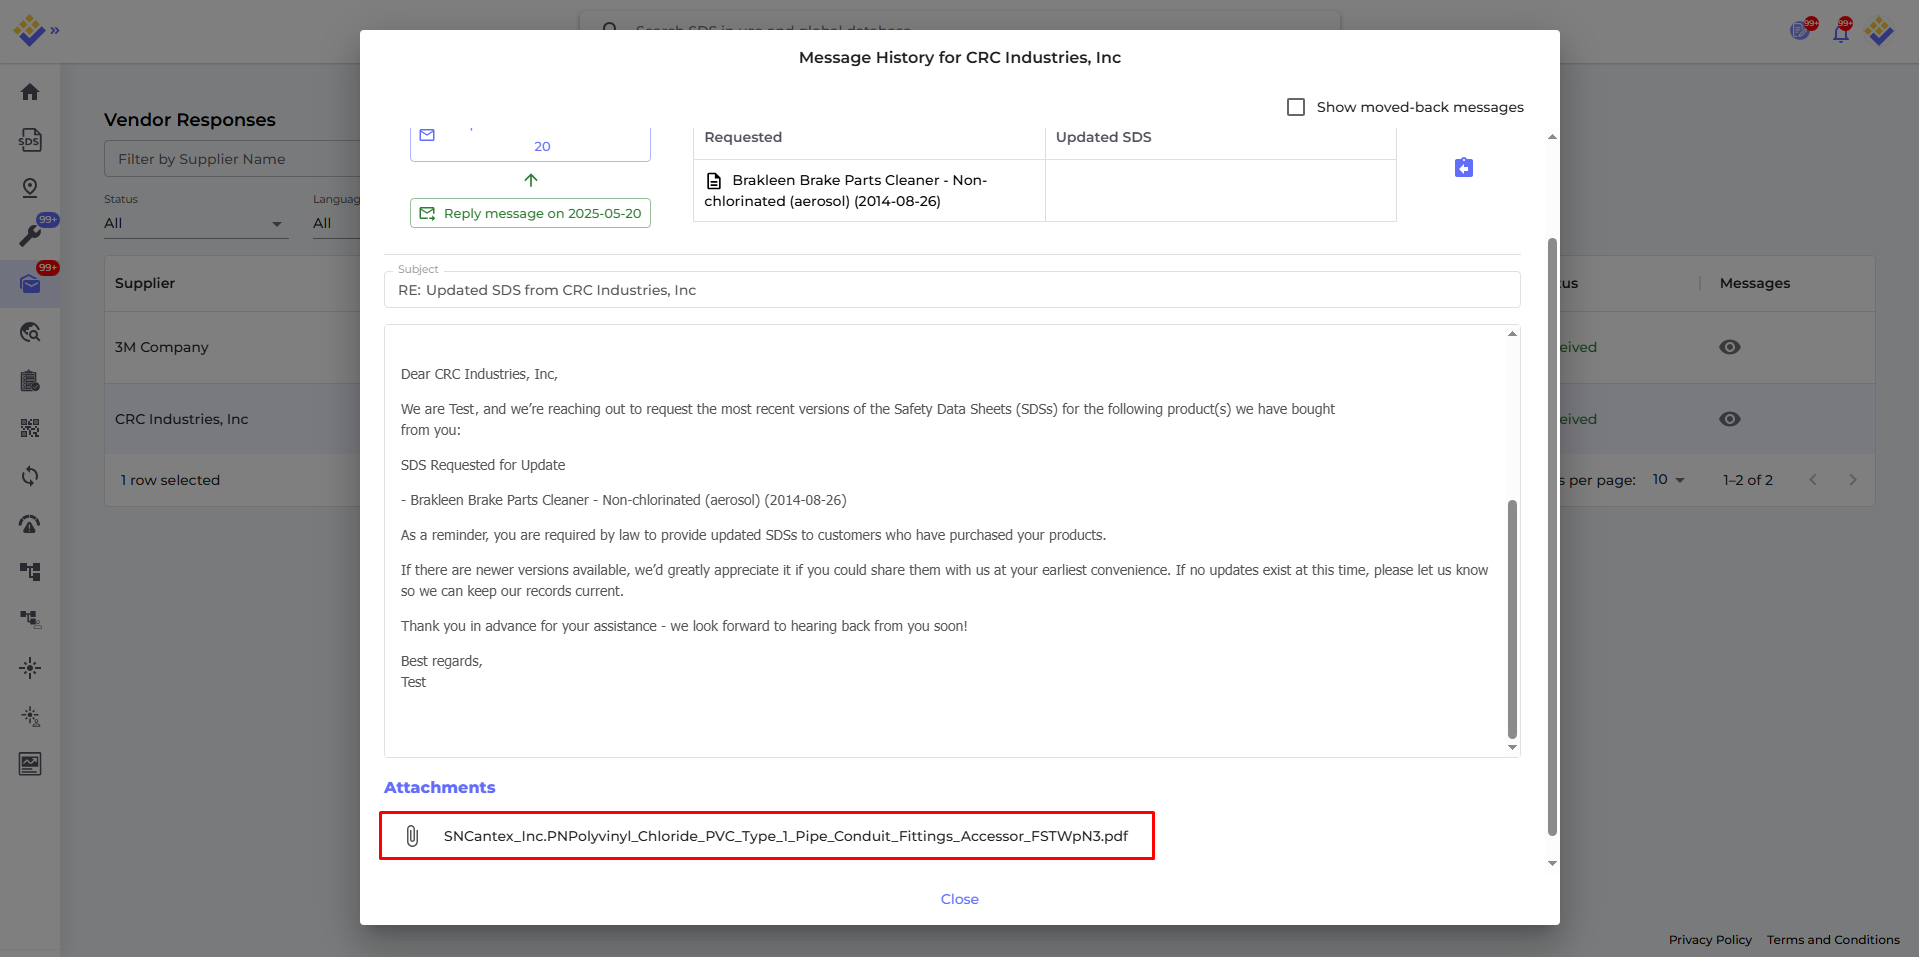
Task: Open the user logo menu top right
Action: click(1879, 31)
